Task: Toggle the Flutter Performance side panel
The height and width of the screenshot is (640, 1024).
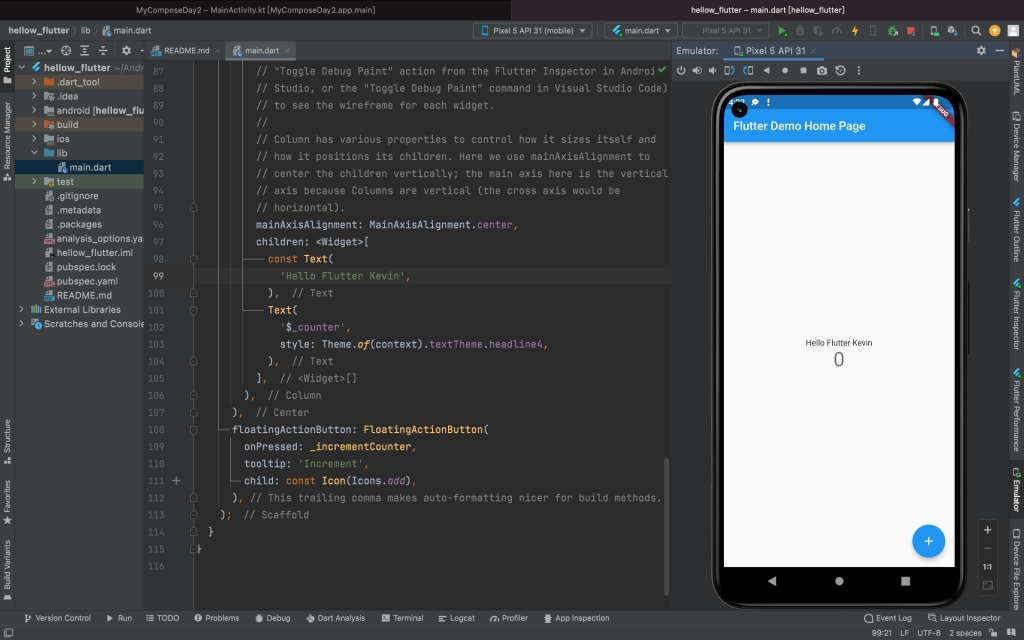Action: tap(1017, 410)
